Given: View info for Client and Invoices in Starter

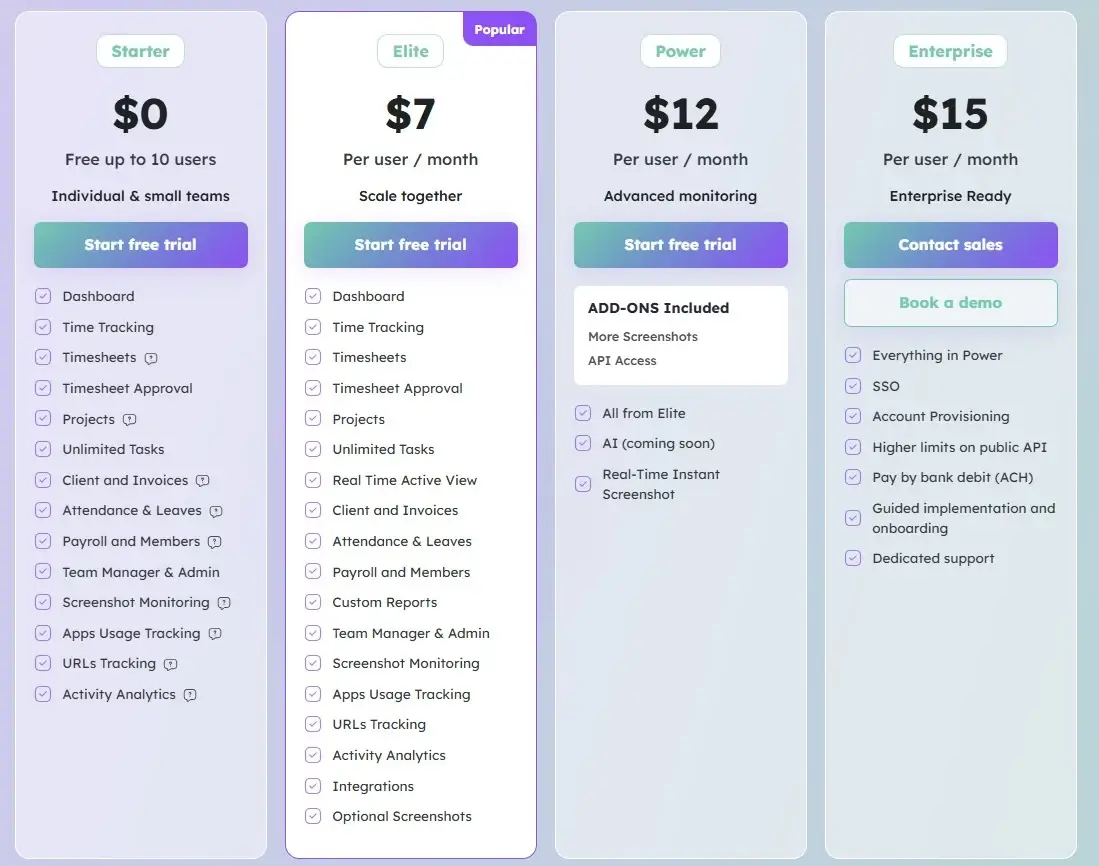Looking at the screenshot, I should pyautogui.click(x=202, y=480).
